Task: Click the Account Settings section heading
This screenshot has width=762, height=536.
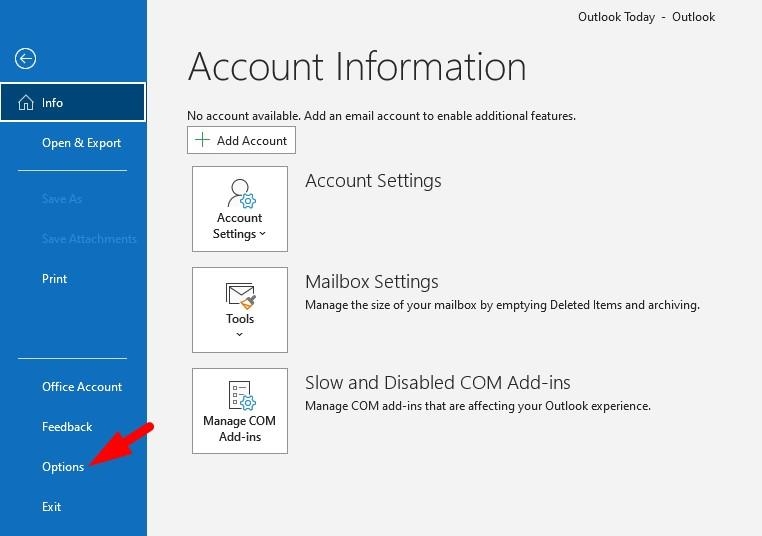Action: pyautogui.click(x=373, y=181)
